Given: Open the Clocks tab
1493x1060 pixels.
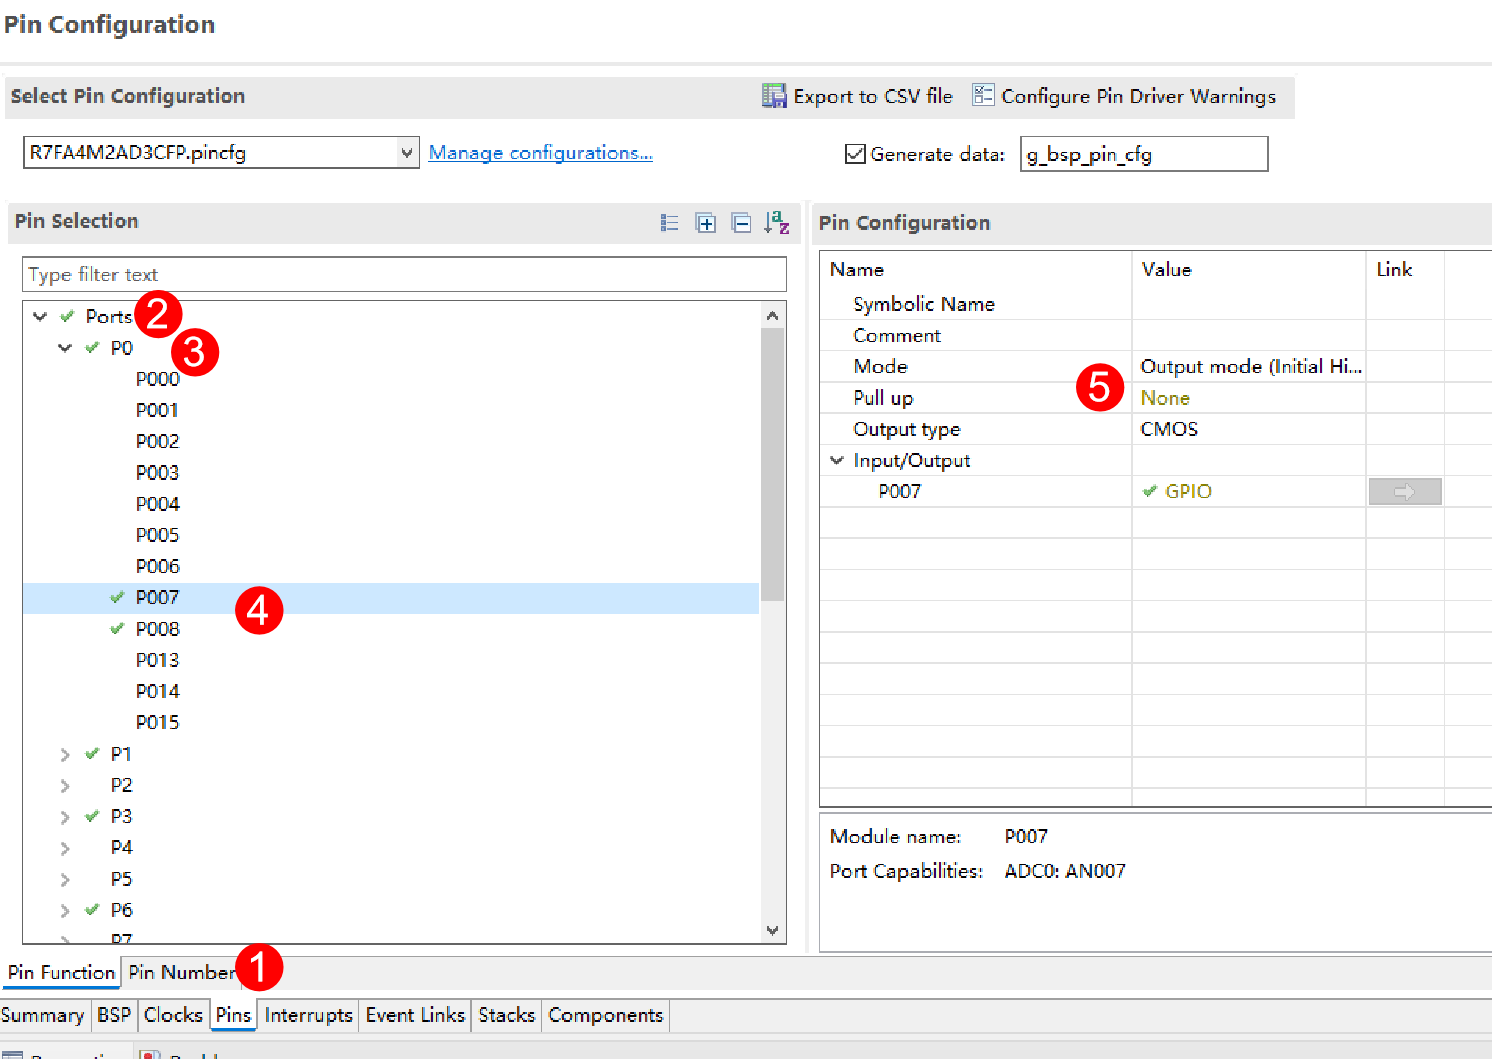Looking at the screenshot, I should 173,1015.
